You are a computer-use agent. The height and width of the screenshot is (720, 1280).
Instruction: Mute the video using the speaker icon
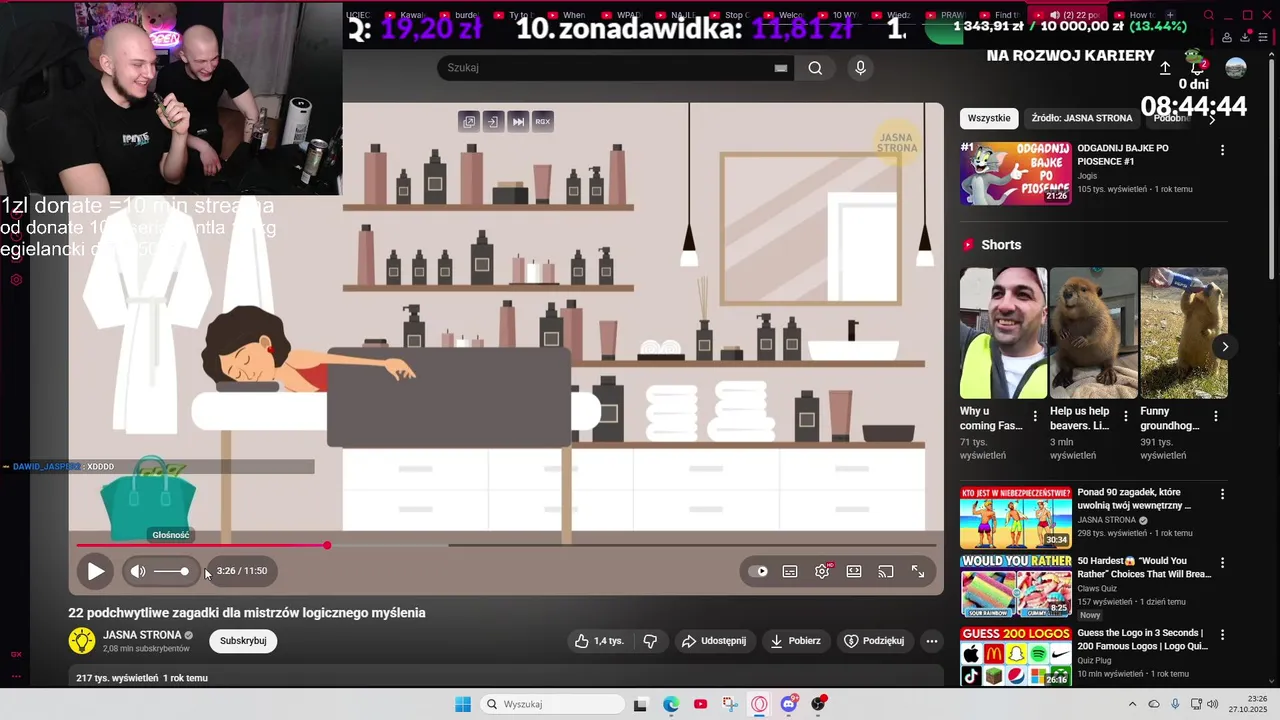tap(138, 572)
